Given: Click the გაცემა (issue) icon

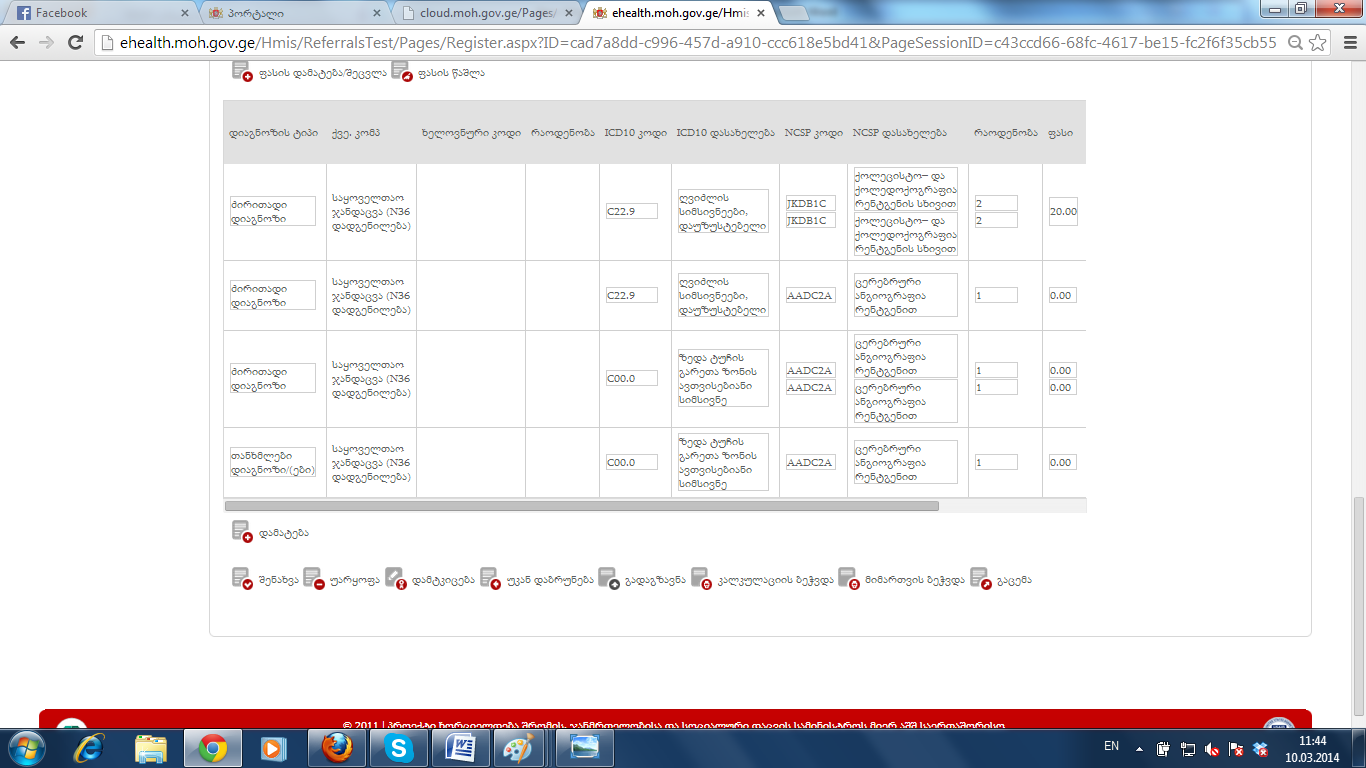Looking at the screenshot, I should pos(980,579).
